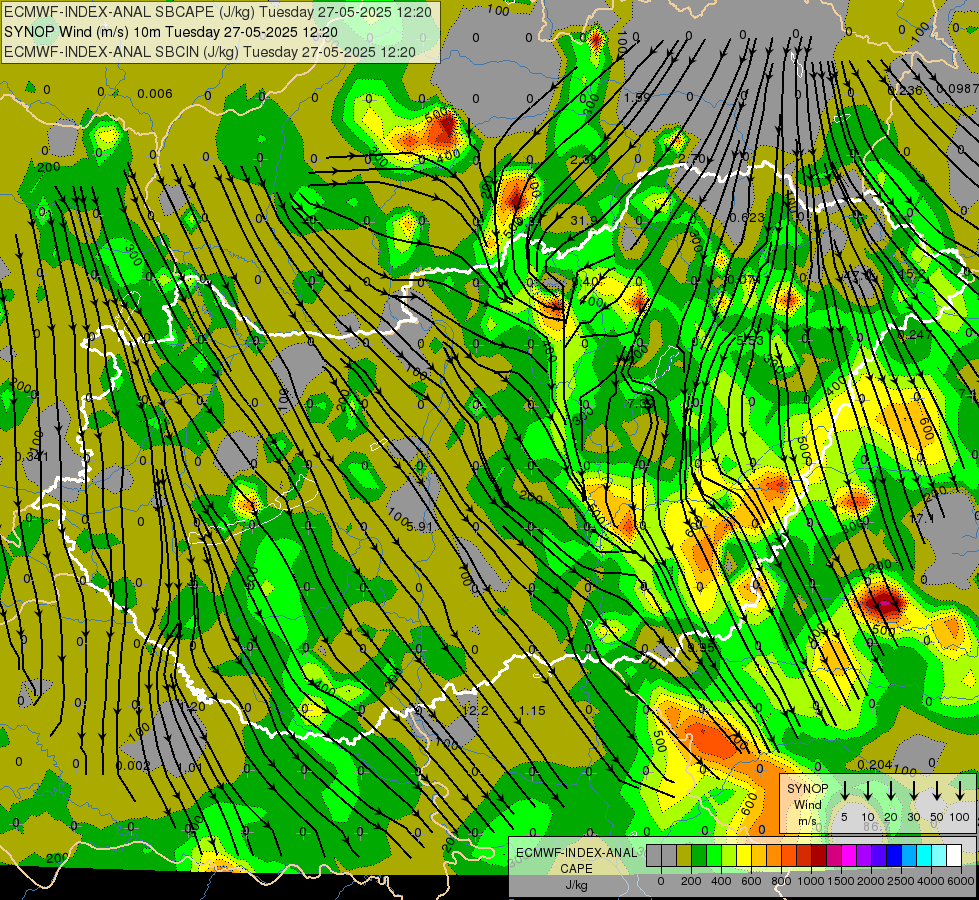
Task: Pick the dark red CAPE legend swatch
Action: coord(819,856)
